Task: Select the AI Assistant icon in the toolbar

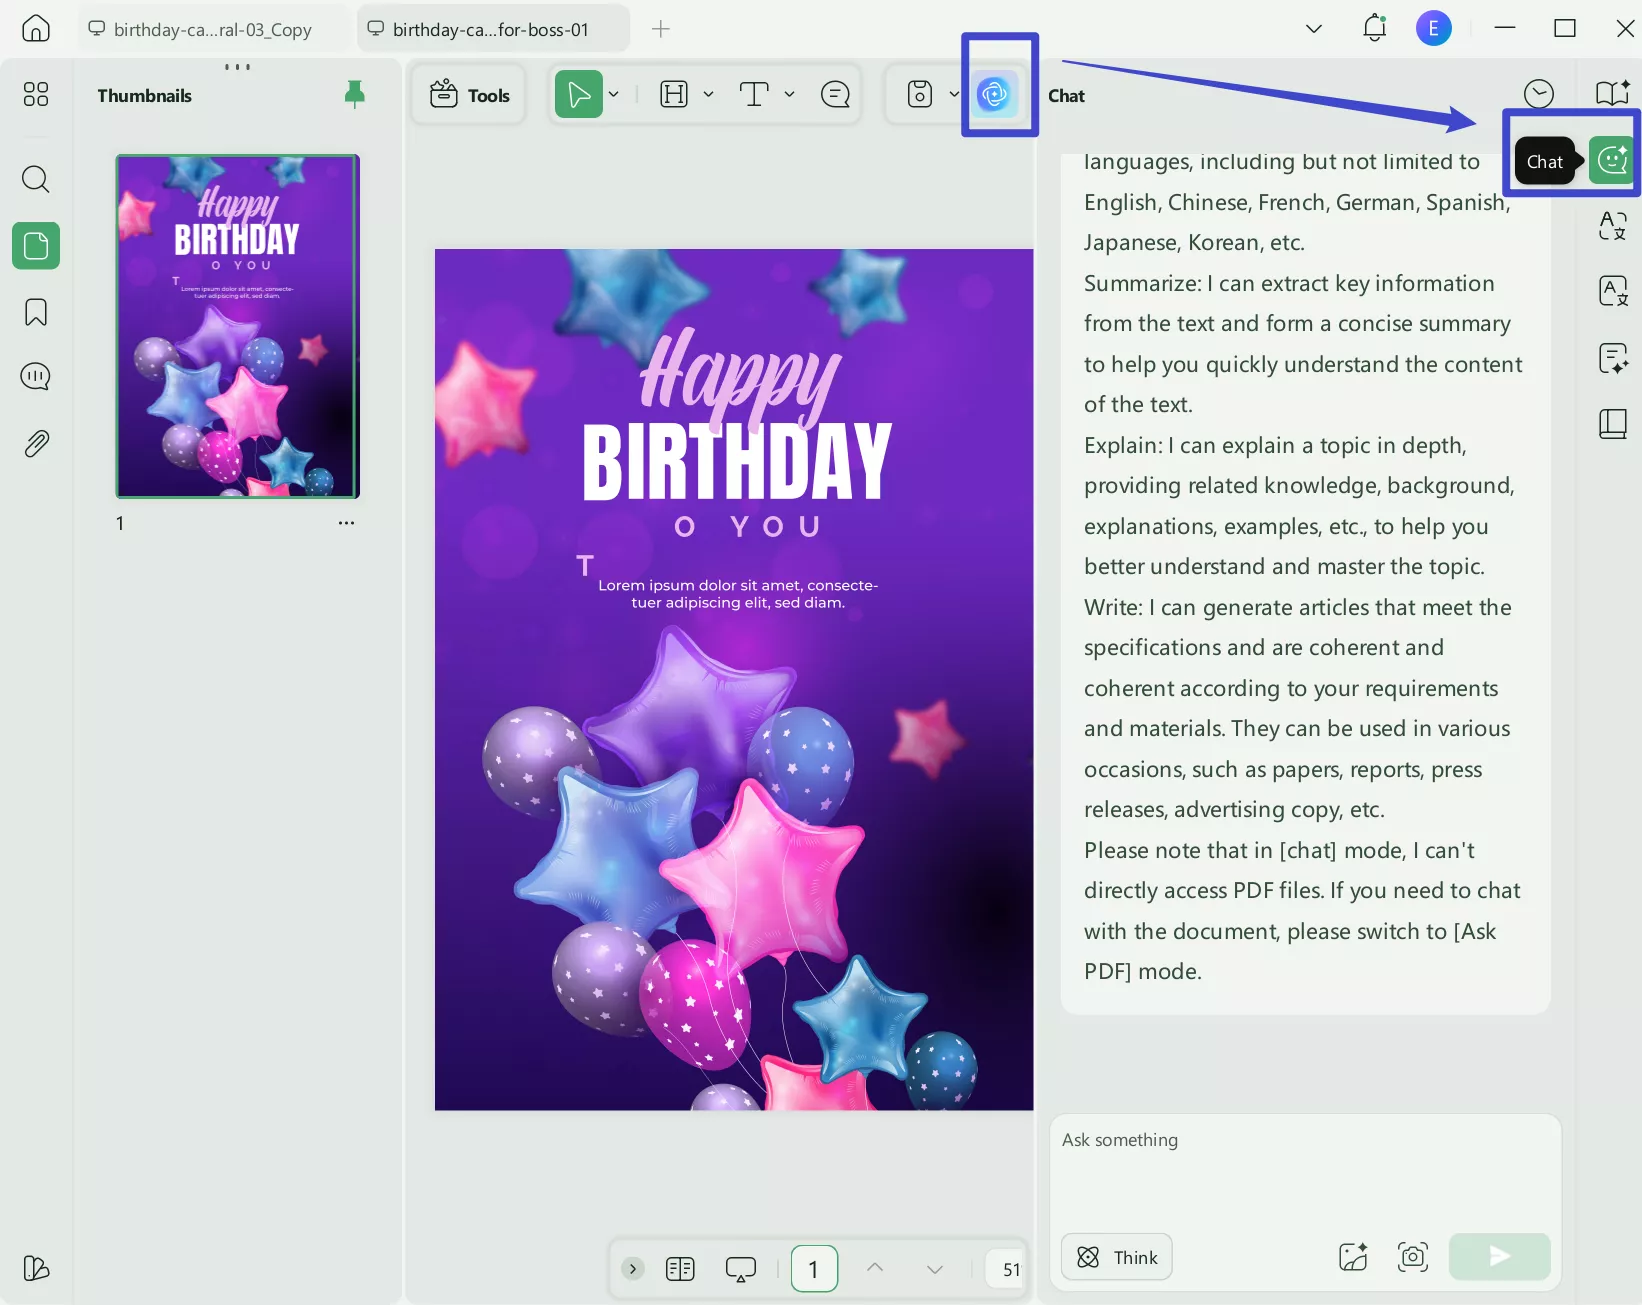Action: click(x=996, y=93)
